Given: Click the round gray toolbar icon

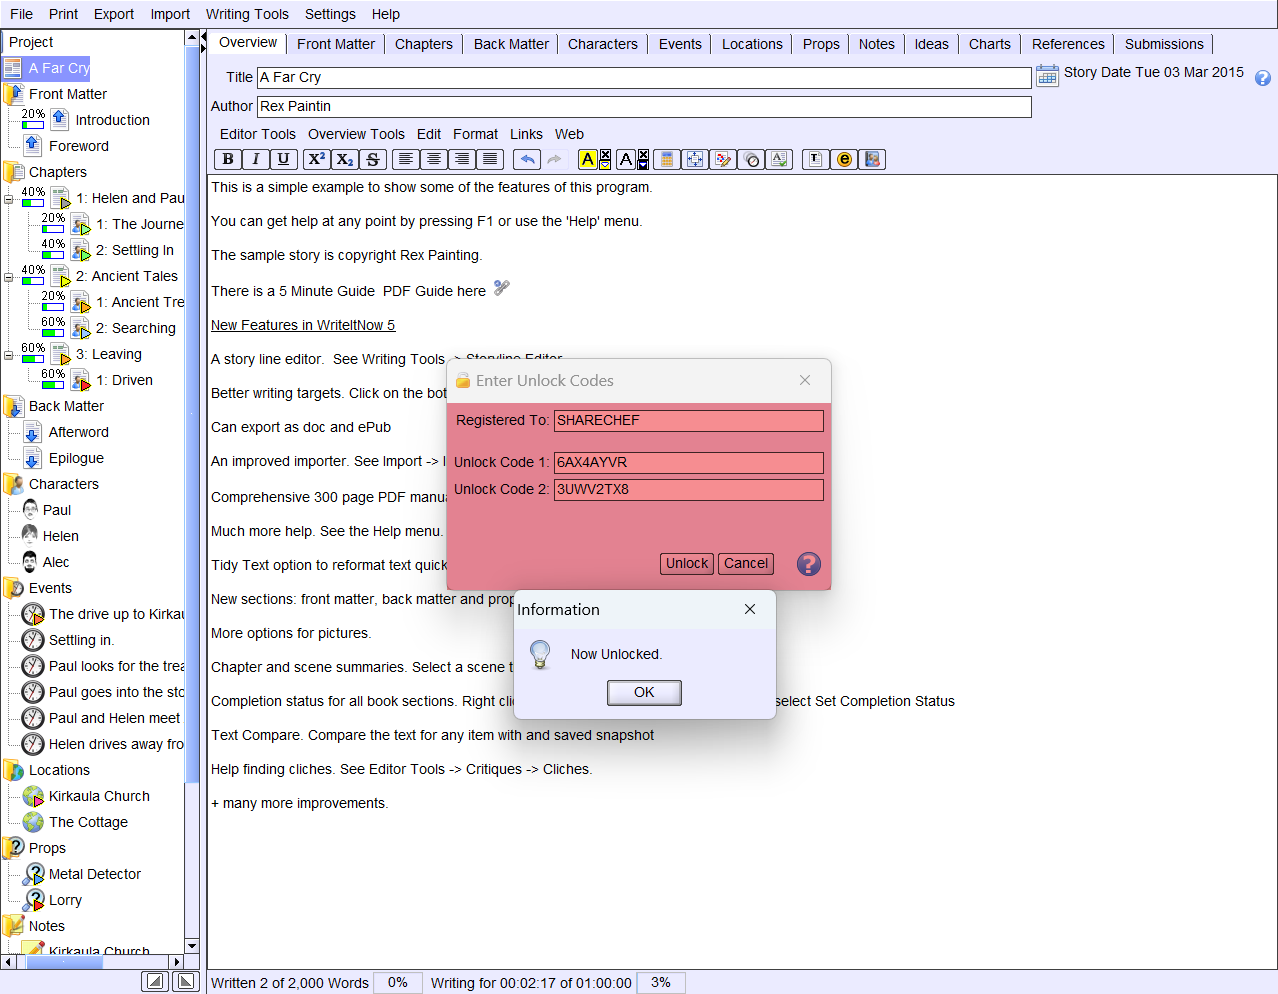Looking at the screenshot, I should coord(752,159).
